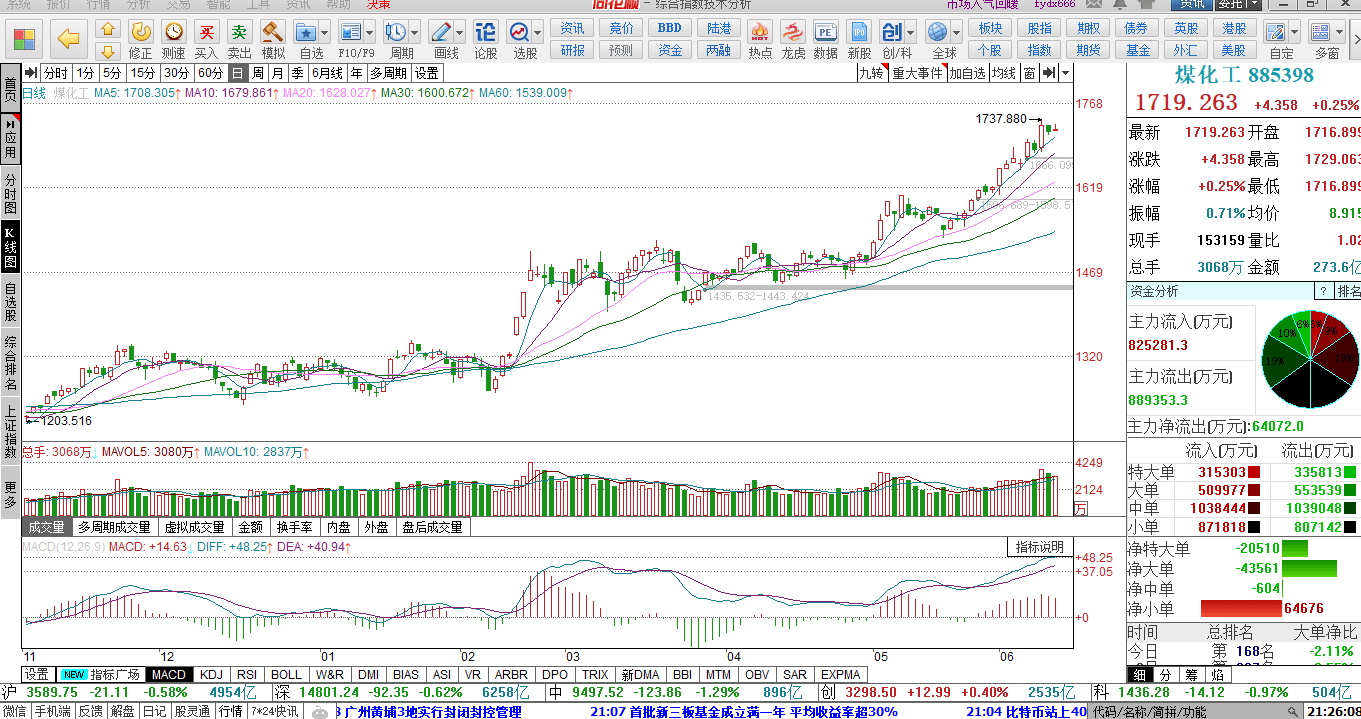1361x719 pixels.
Task: Expand the 自选 dropdown arrow
Action: tap(326, 32)
